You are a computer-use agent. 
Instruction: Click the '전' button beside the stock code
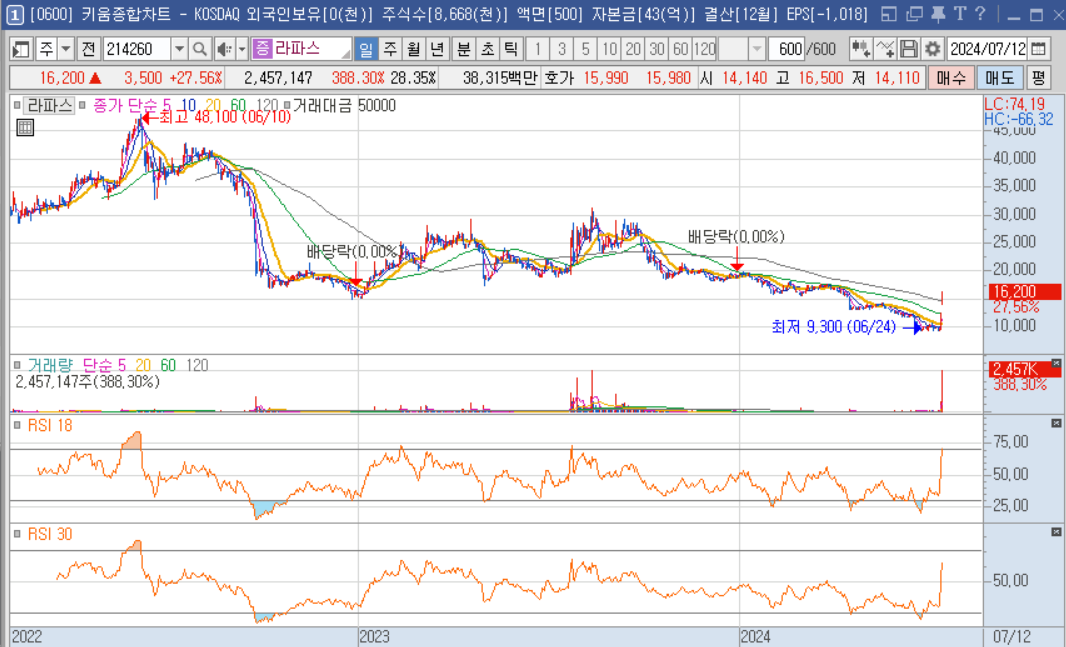[x=88, y=49]
